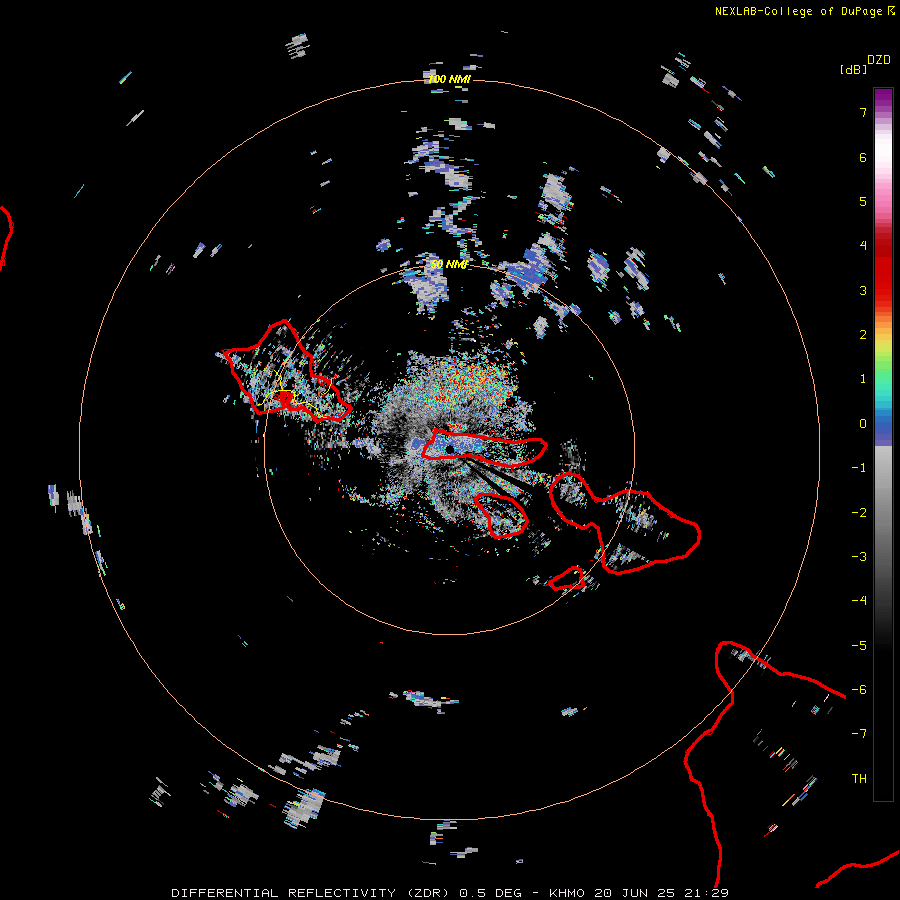Click DIFFERENTIAL REFLECTIVITY (ZDR) in the caption
Image resolution: width=900 pixels, height=900 pixels.
[312, 893]
